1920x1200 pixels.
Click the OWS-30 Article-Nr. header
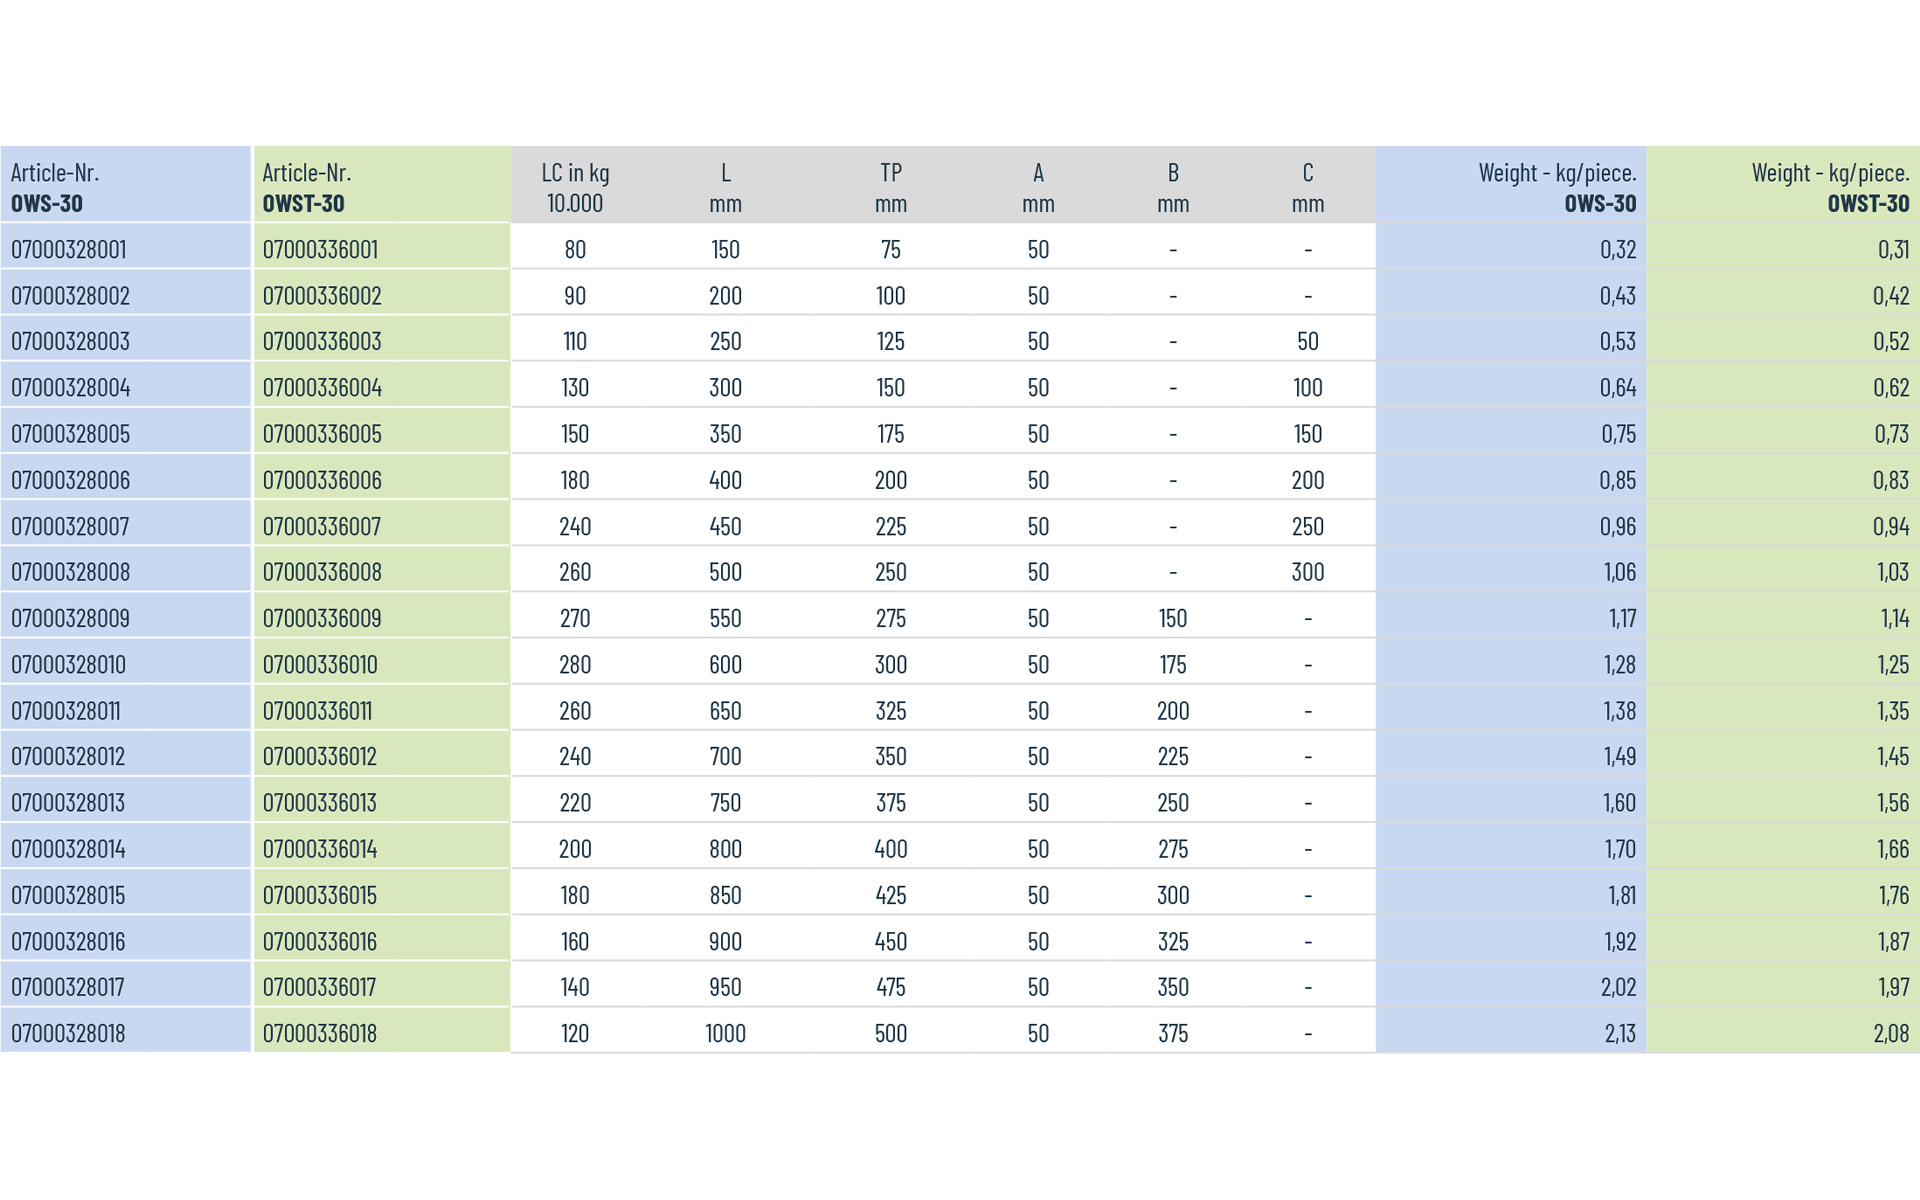(55, 187)
